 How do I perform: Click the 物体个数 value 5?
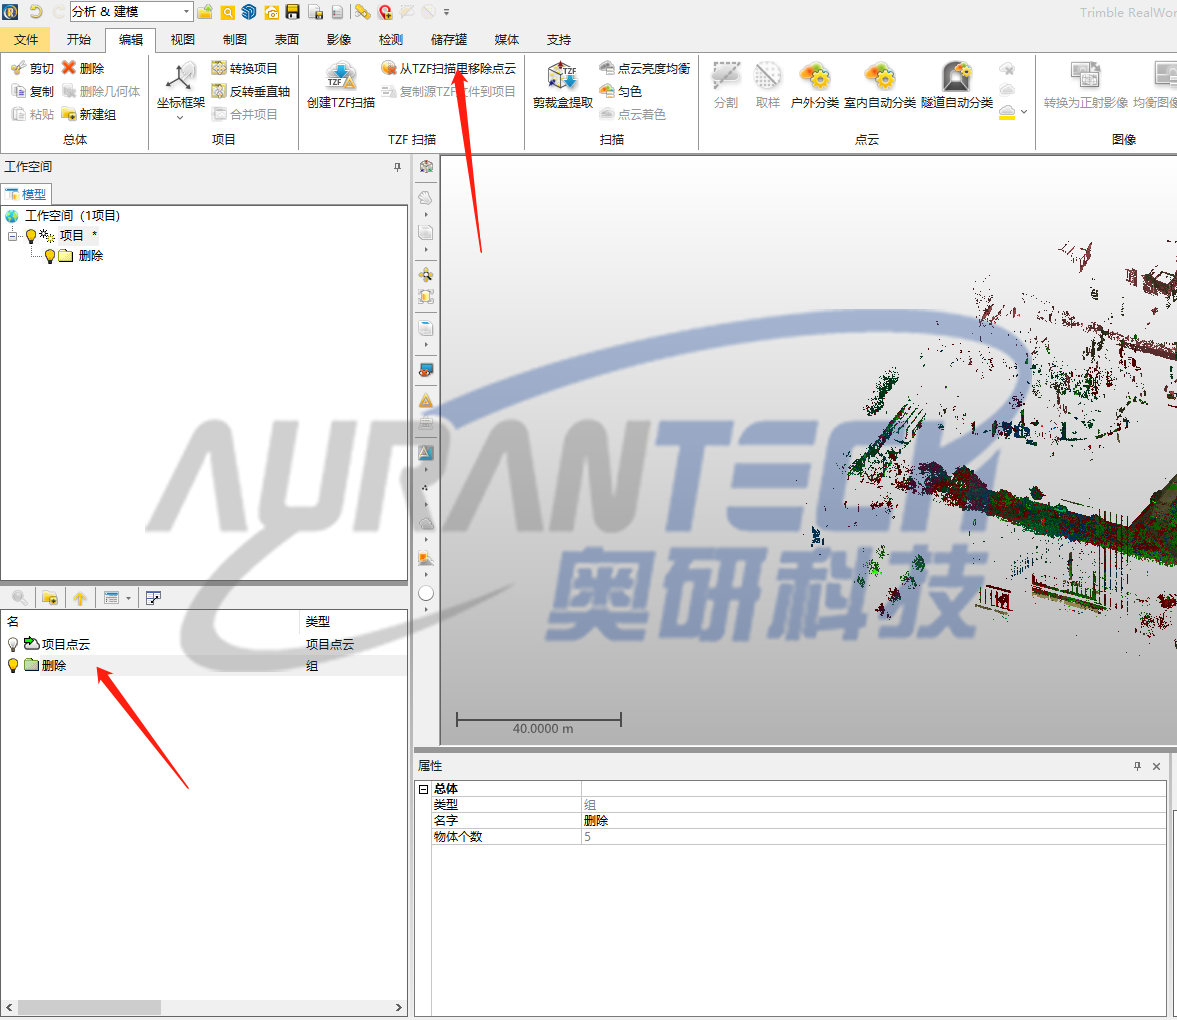874,837
